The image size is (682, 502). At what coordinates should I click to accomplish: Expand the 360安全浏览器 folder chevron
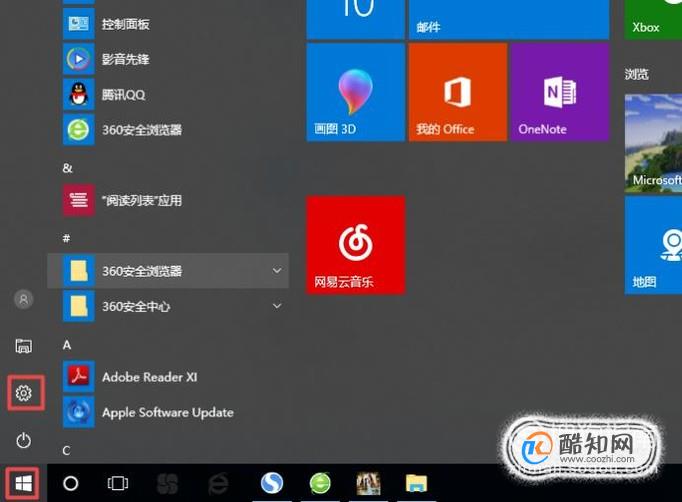click(277, 271)
